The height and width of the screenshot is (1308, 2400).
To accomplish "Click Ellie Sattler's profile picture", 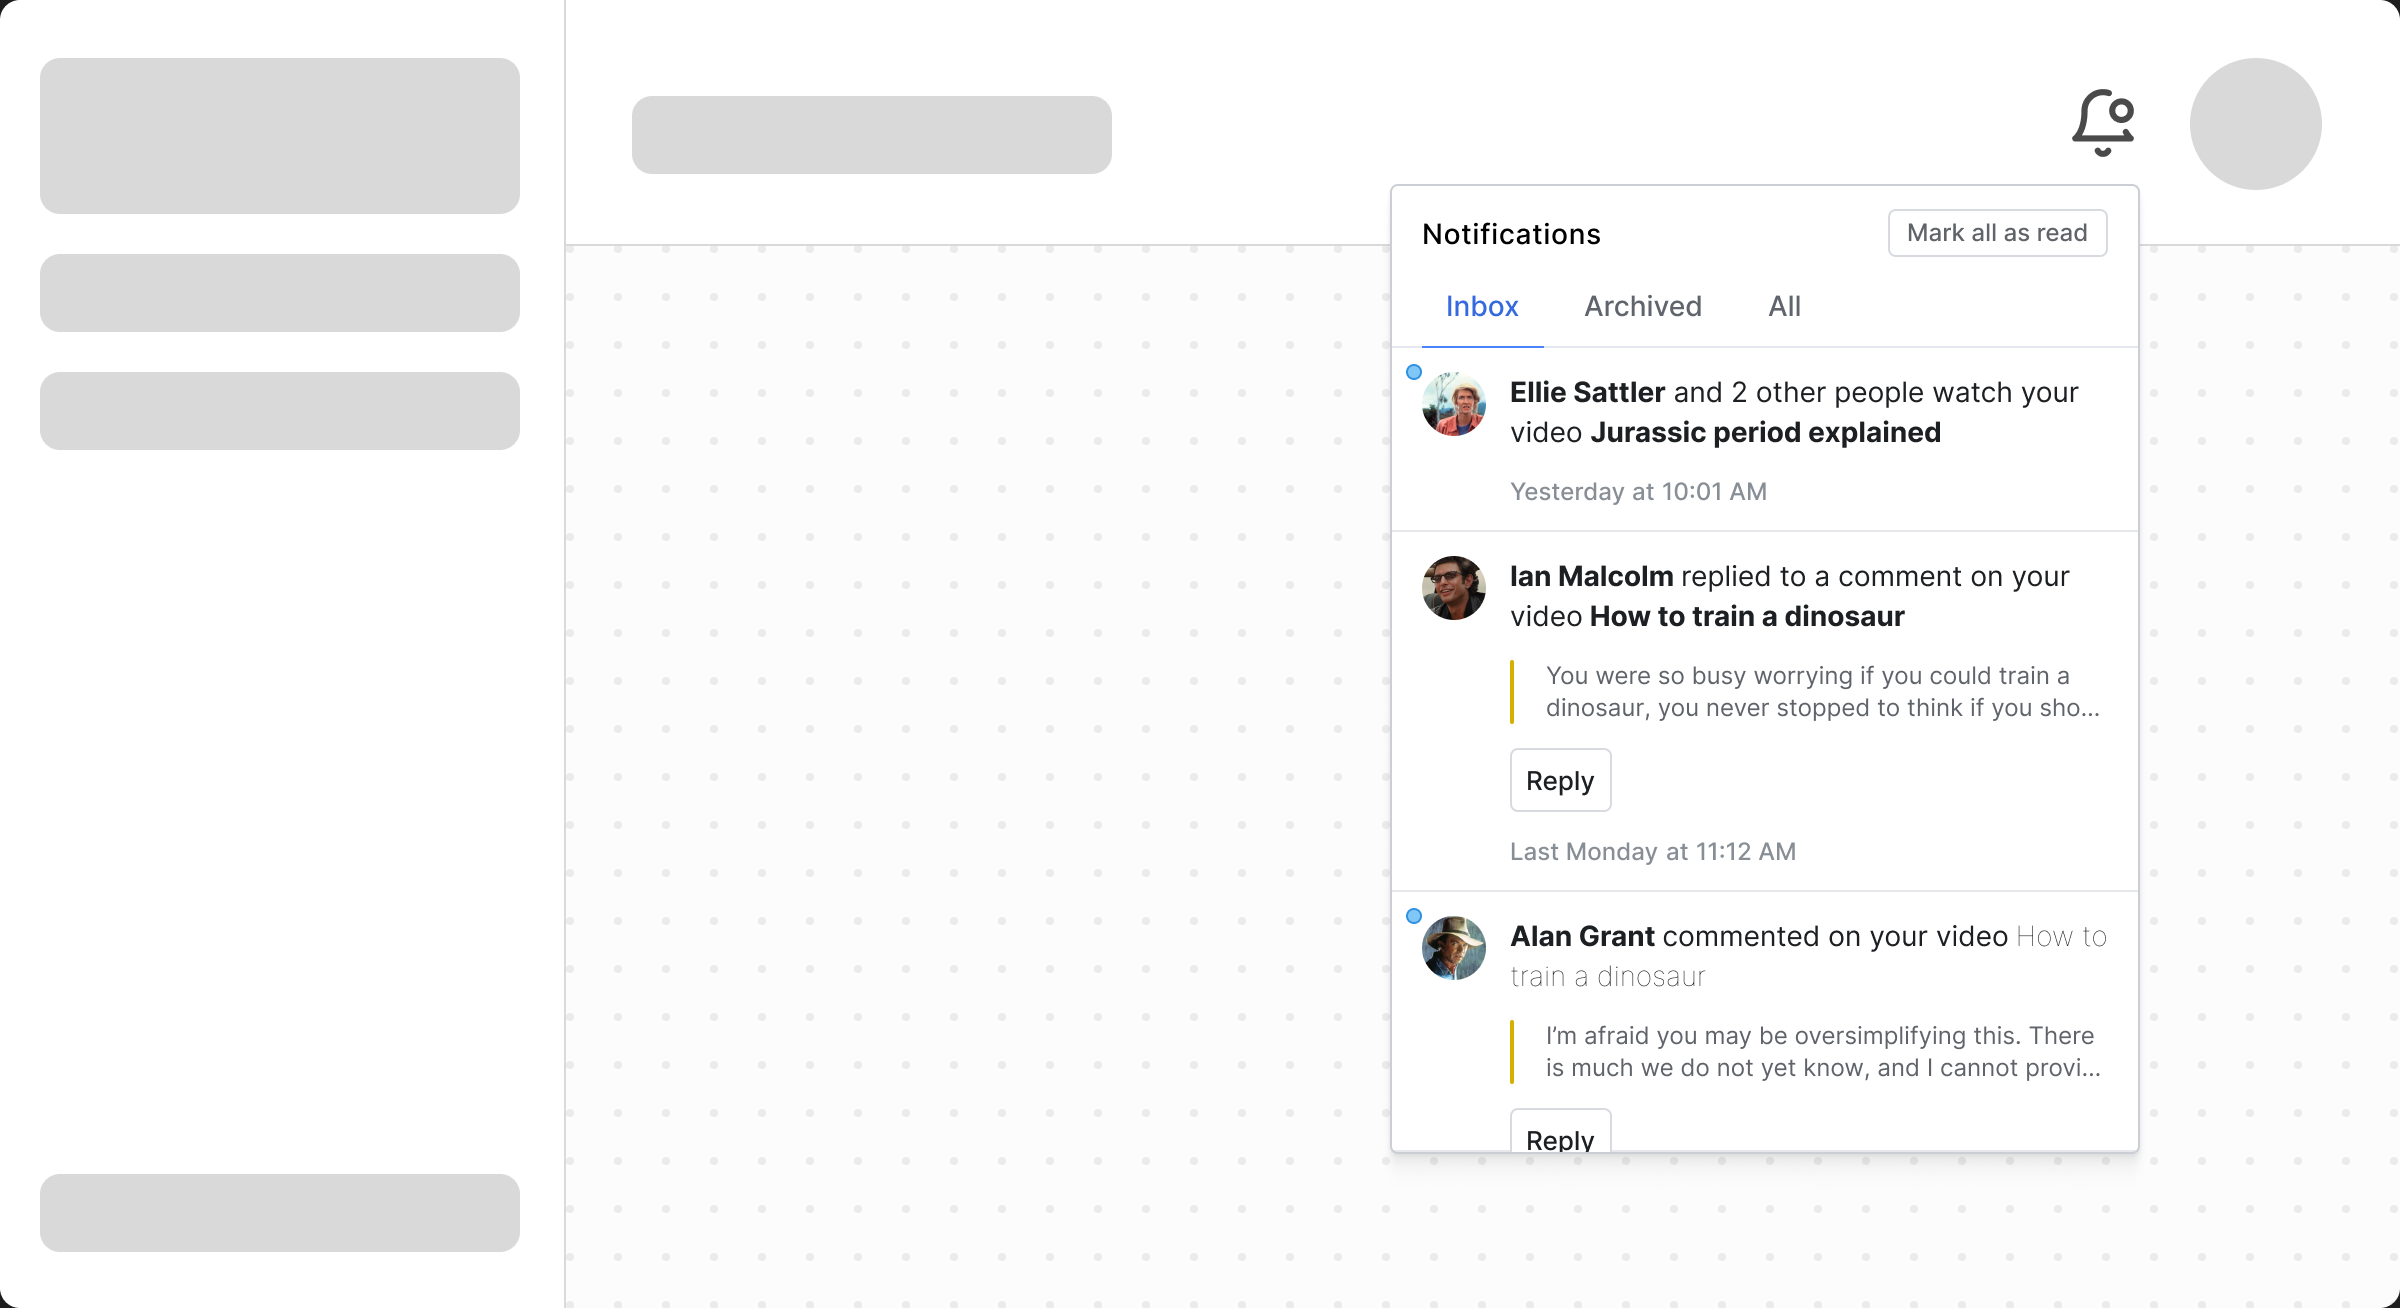I will pos(1453,404).
